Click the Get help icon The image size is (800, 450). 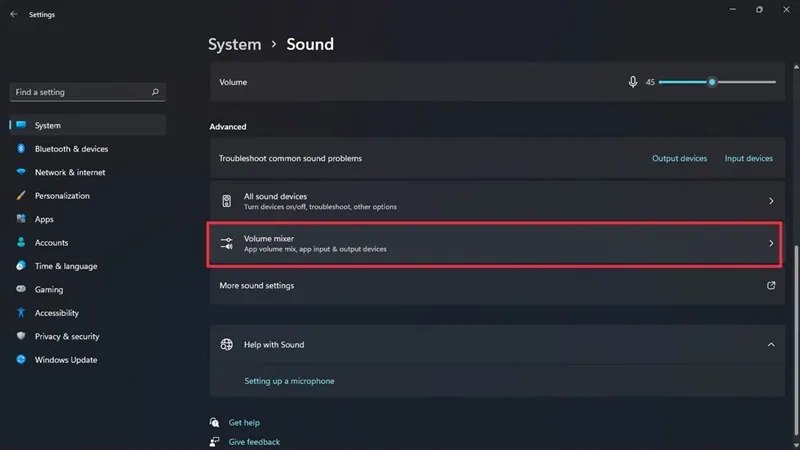215,423
